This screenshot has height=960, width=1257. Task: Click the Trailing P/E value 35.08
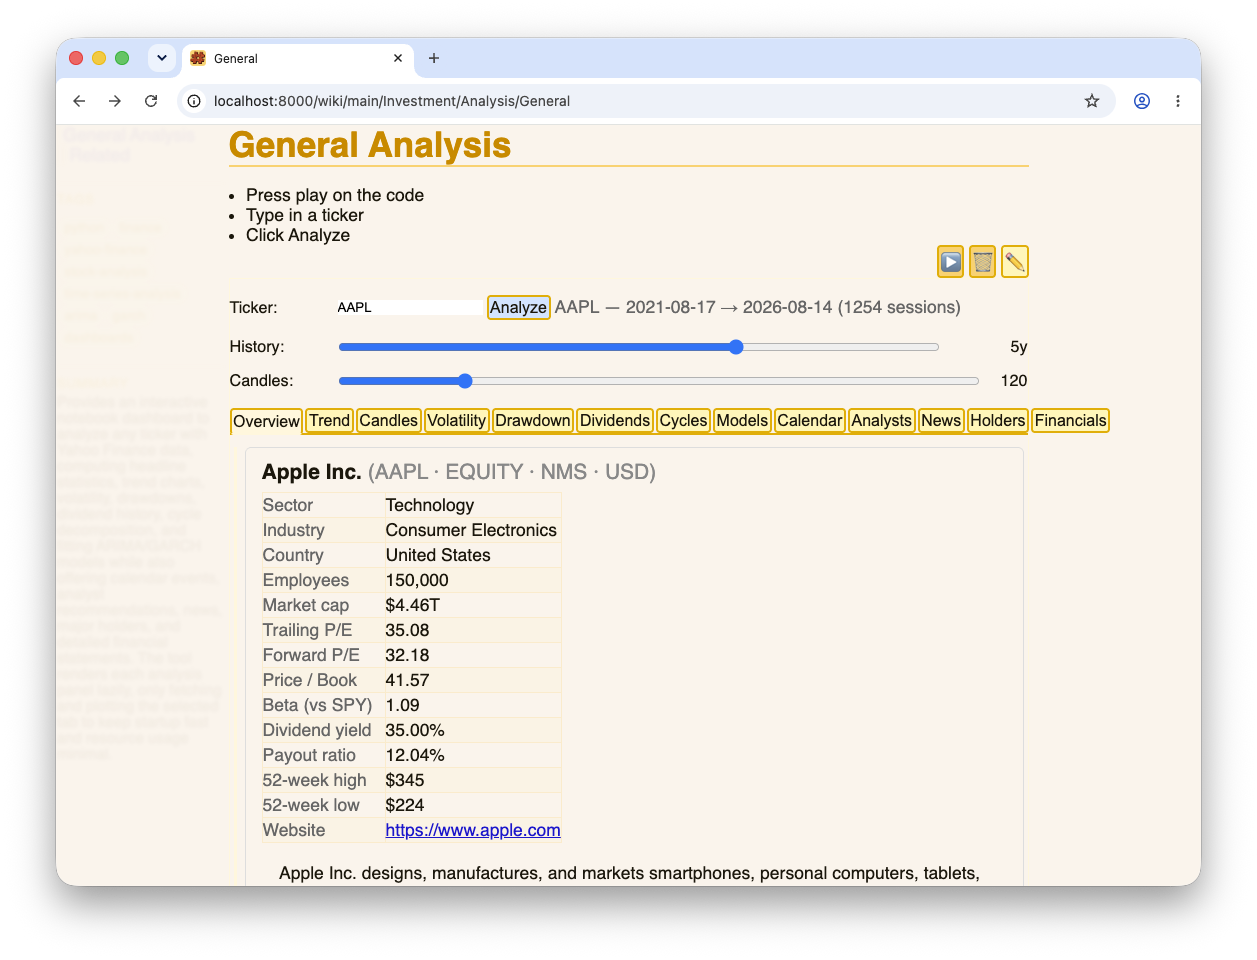[407, 630]
